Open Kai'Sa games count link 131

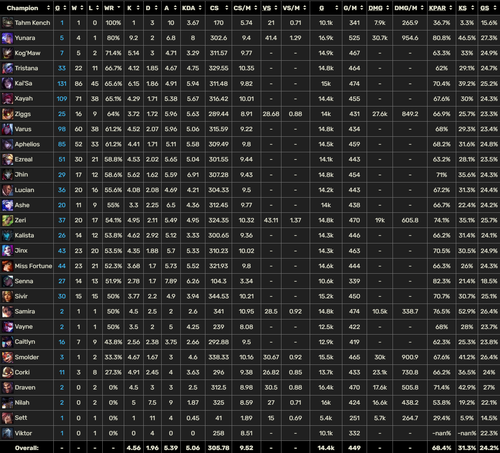[62, 84]
